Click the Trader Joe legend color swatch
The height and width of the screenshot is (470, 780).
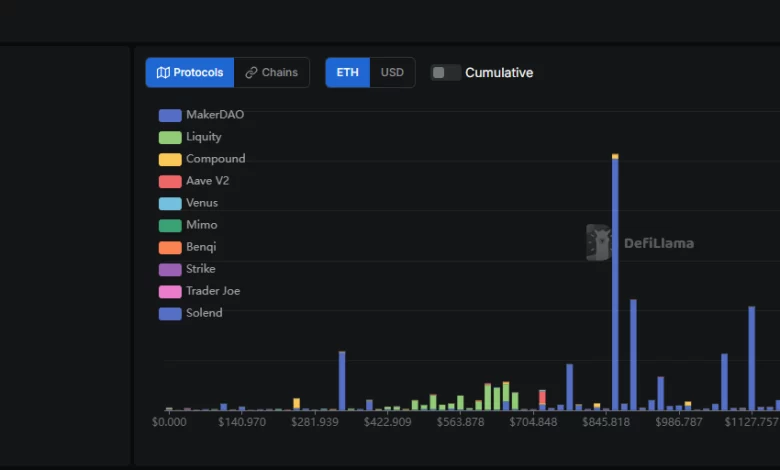click(x=170, y=291)
